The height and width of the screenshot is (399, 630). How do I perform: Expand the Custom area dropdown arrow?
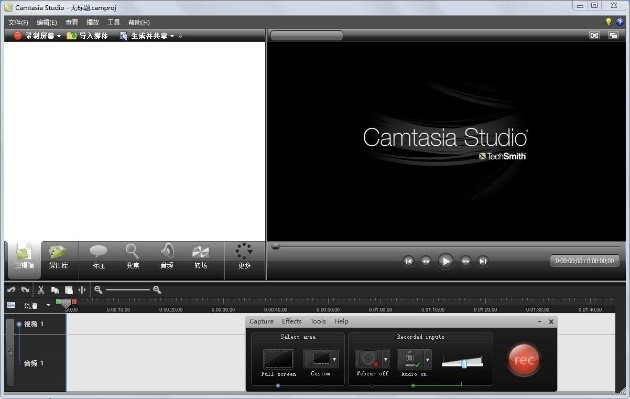(334, 359)
